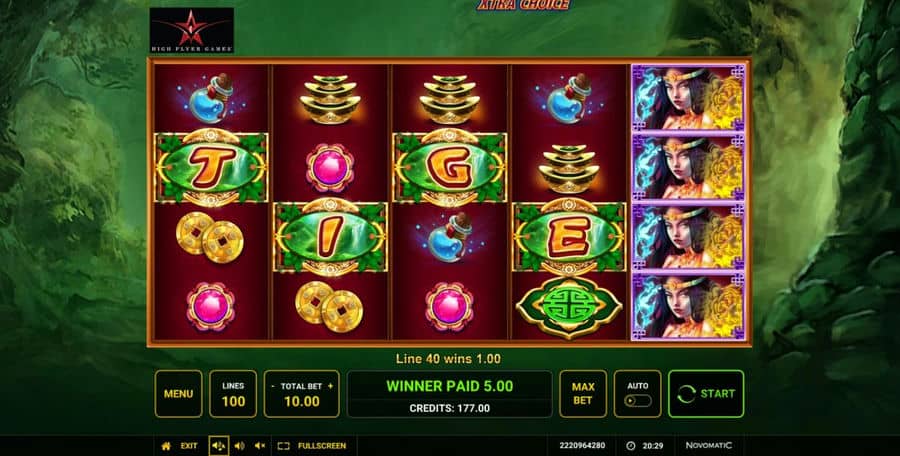The height and width of the screenshot is (456, 900).
Task: Open the LINES 100 selector
Action: click(233, 394)
